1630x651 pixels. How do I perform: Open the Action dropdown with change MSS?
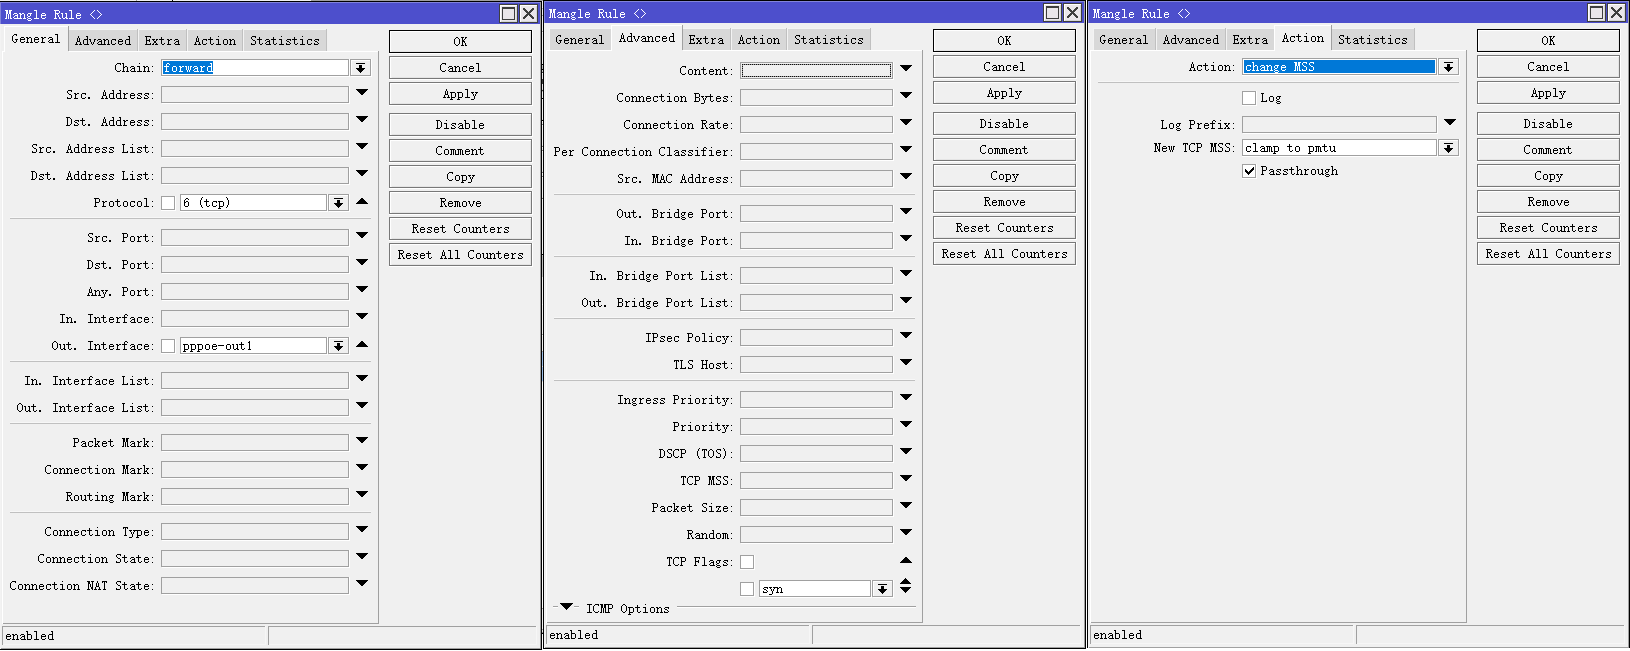1448,67
